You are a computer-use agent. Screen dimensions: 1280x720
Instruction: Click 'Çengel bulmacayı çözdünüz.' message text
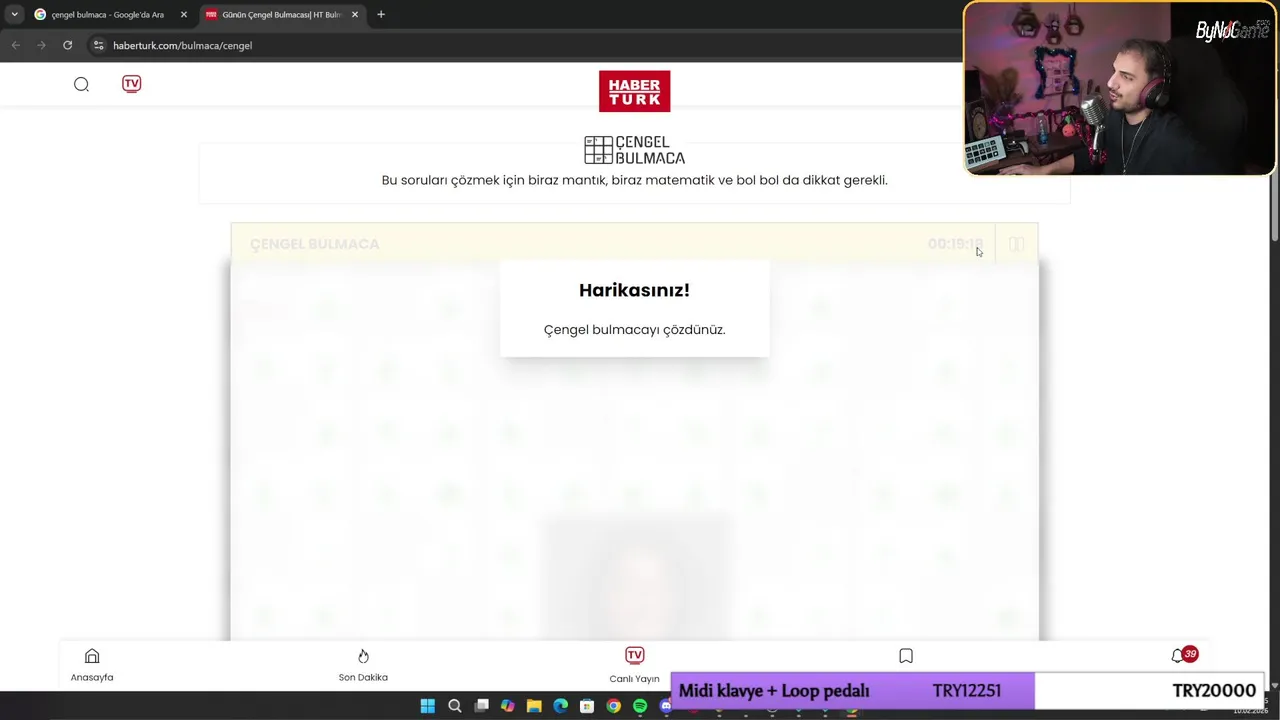click(634, 330)
